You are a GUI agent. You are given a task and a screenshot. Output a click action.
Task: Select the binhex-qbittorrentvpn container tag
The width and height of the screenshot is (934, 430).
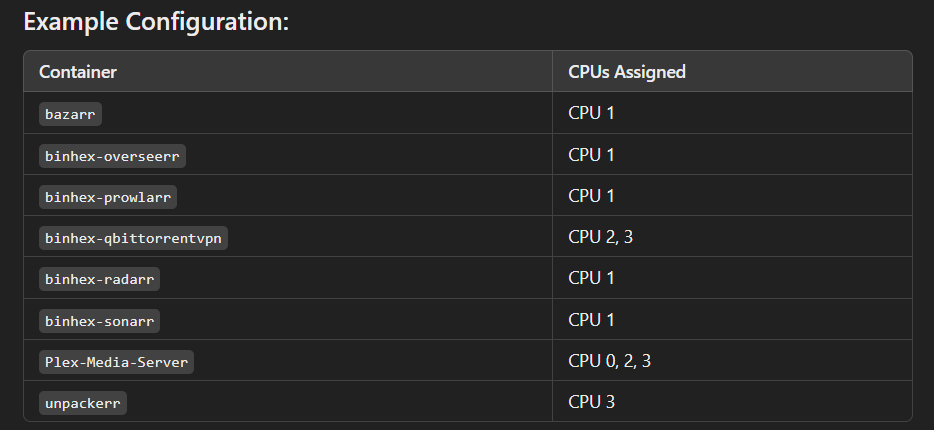click(133, 238)
